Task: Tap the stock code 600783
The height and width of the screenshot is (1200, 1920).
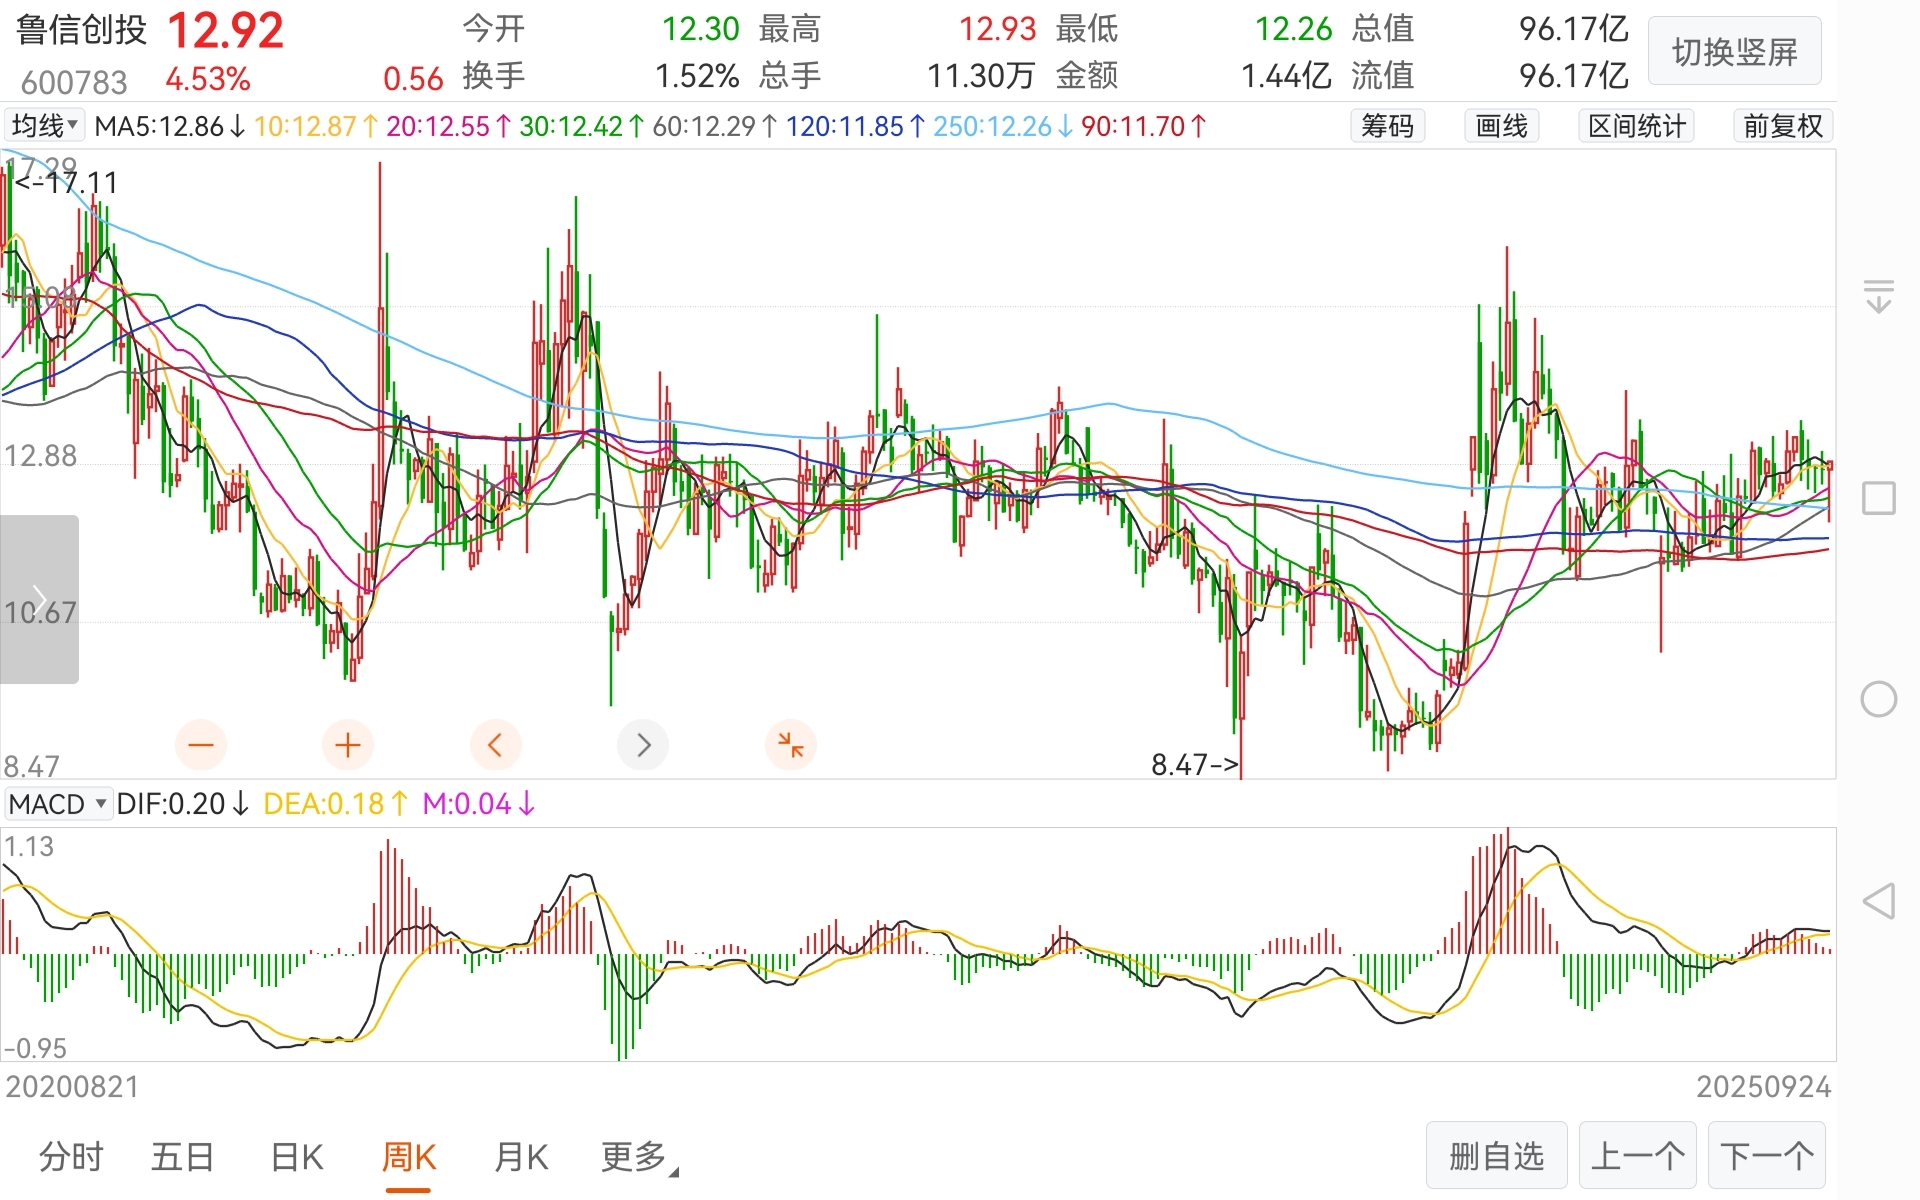Action: (x=74, y=82)
